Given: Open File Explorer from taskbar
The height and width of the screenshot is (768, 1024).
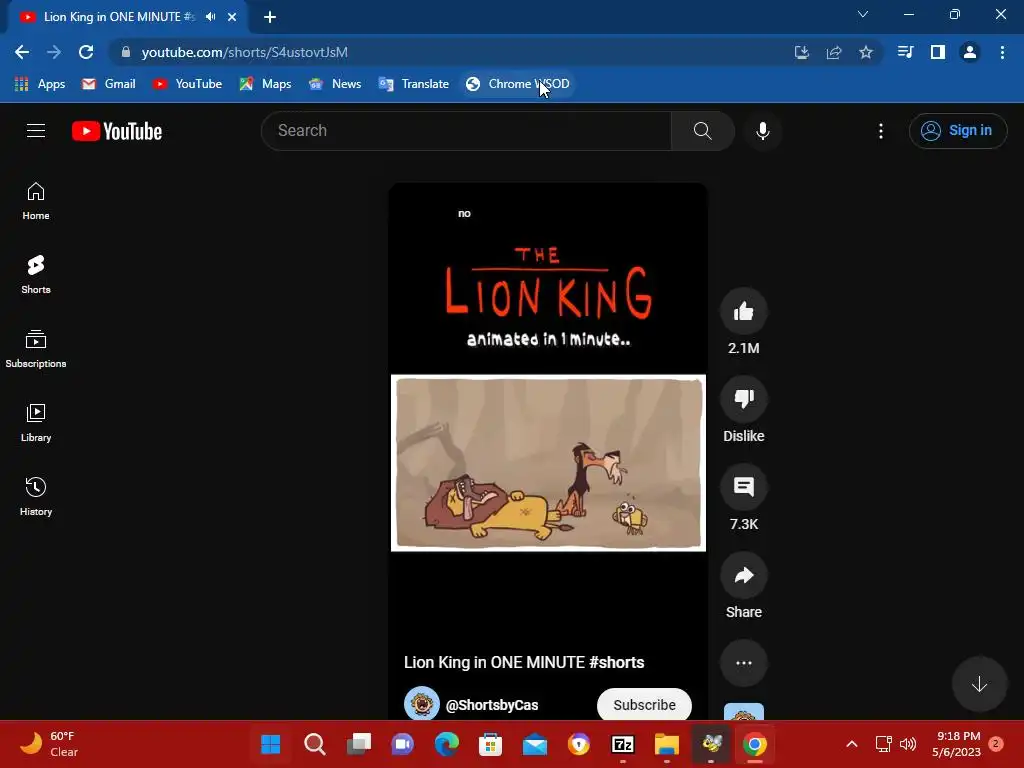Looking at the screenshot, I should (x=667, y=744).
